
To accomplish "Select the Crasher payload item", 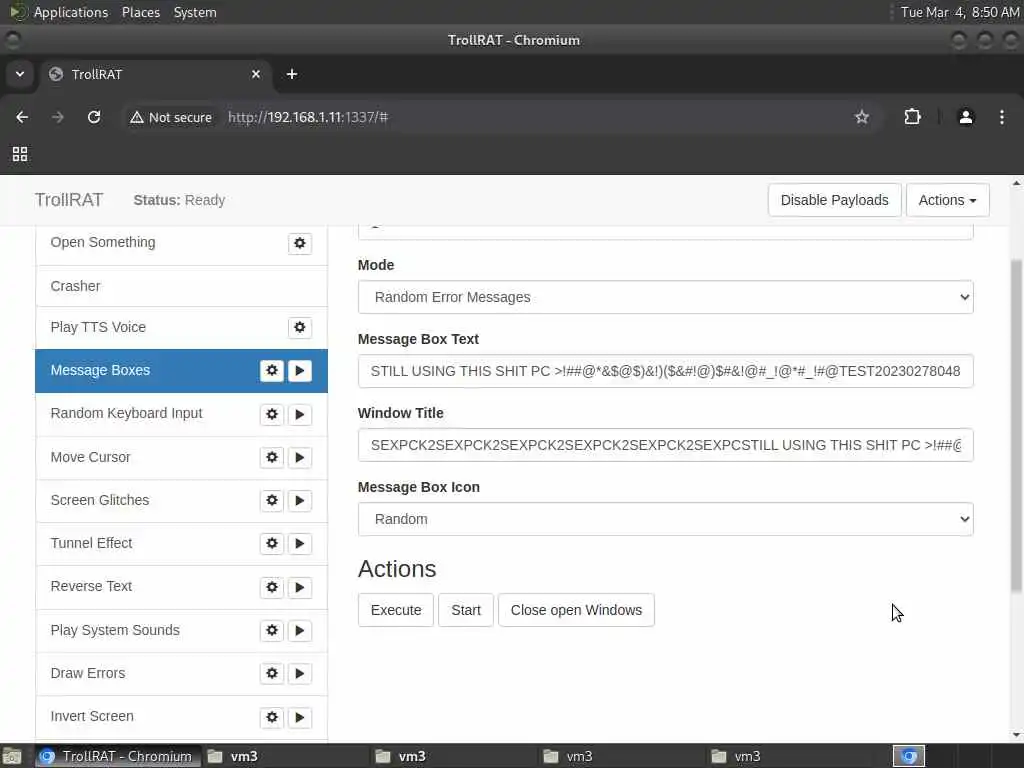I will pos(182,286).
